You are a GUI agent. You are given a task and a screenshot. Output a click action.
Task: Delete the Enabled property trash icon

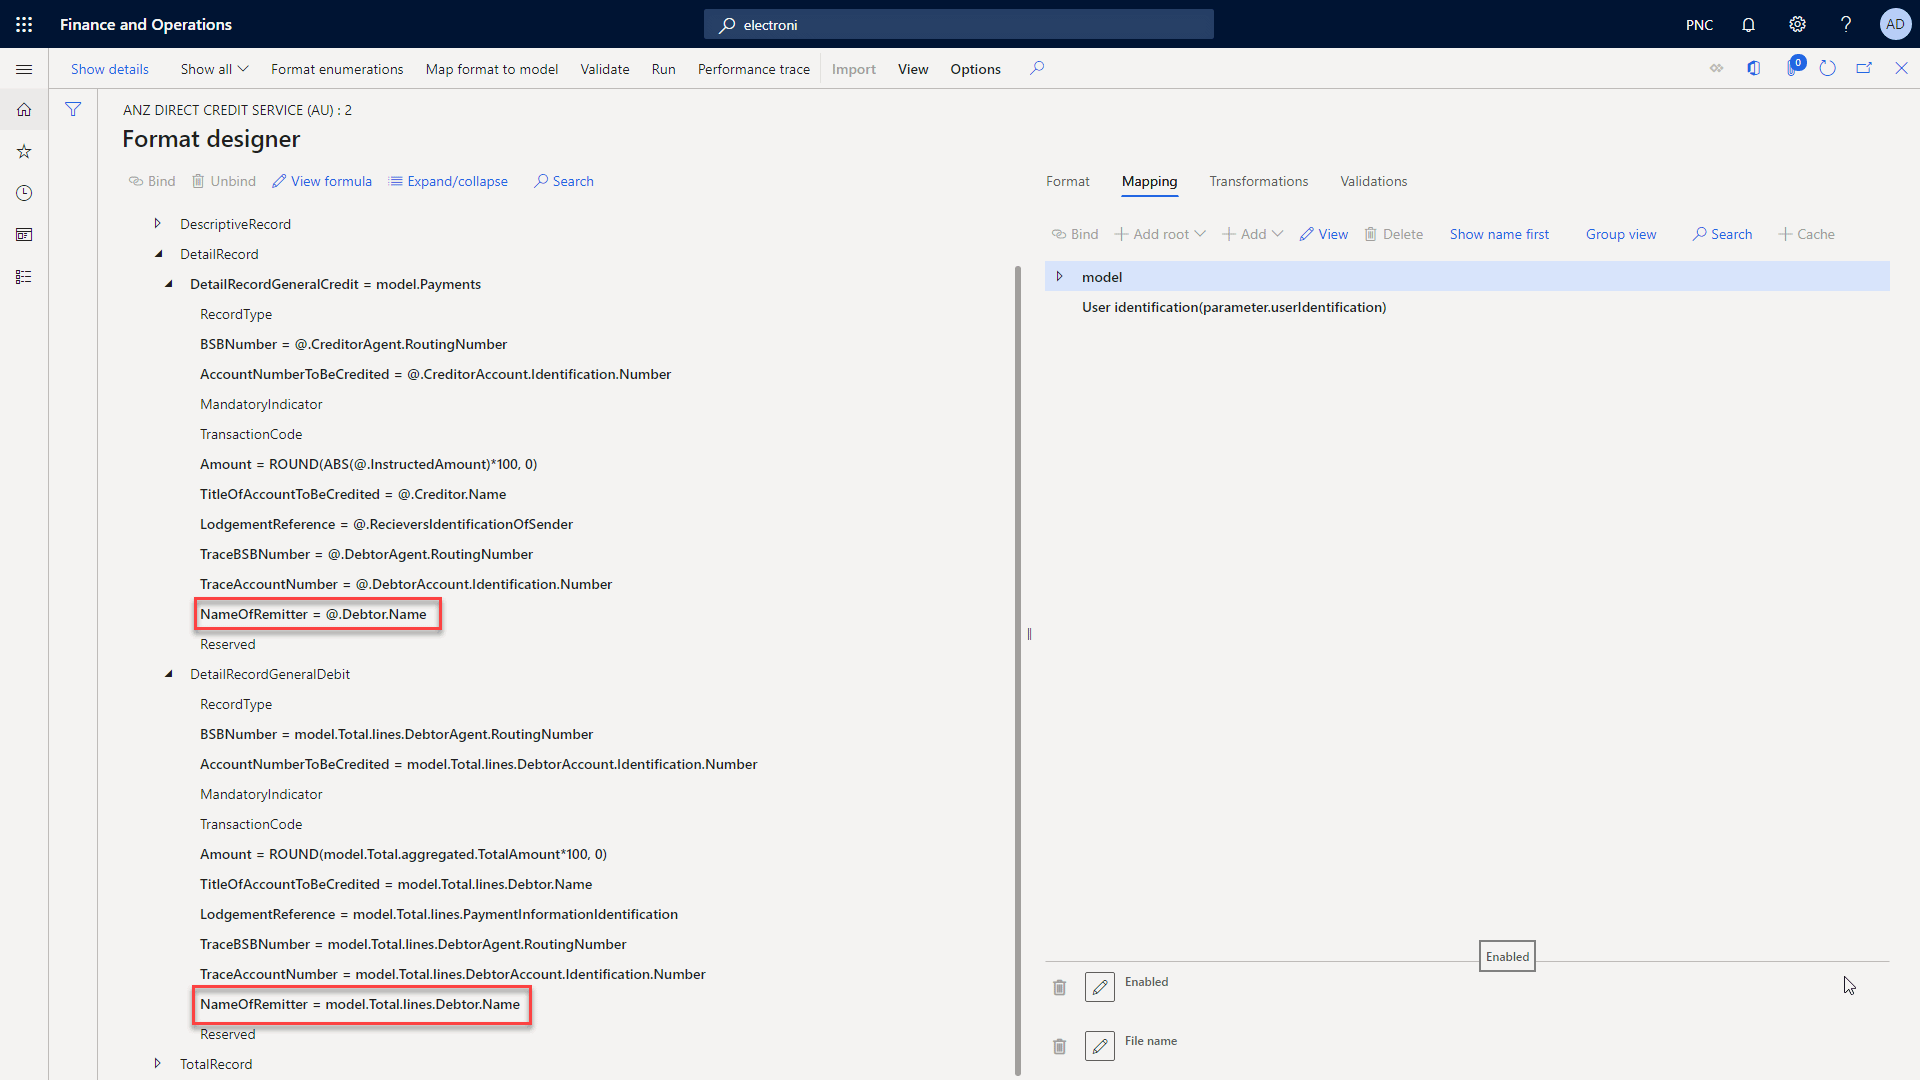tap(1060, 988)
